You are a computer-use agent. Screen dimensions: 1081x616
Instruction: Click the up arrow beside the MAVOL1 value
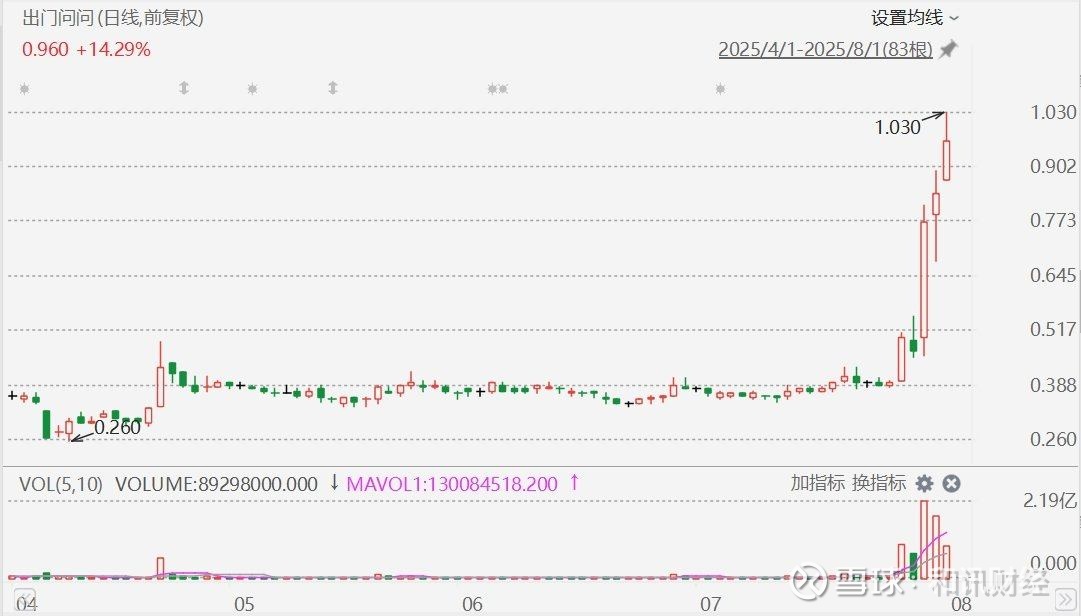[574, 482]
